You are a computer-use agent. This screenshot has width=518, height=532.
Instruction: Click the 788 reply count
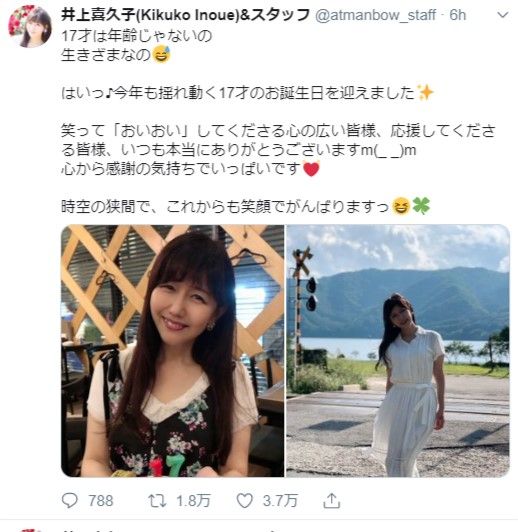pyautogui.click(x=100, y=501)
